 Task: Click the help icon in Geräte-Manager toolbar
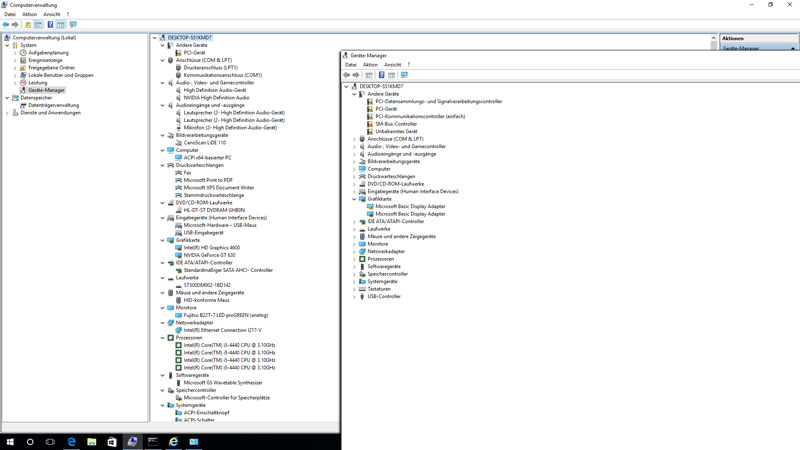(x=381, y=75)
